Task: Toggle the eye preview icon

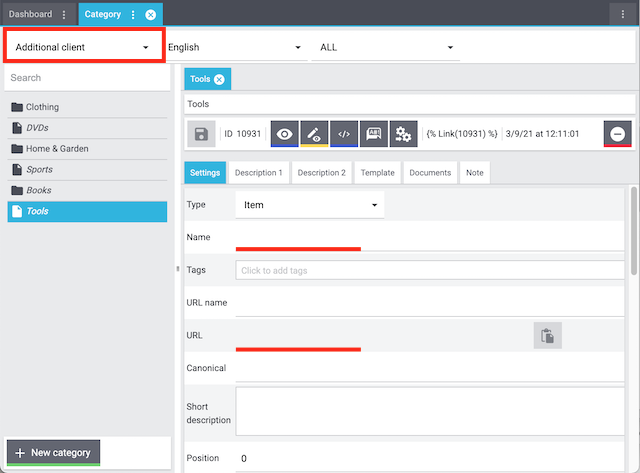Action: pyautogui.click(x=286, y=134)
